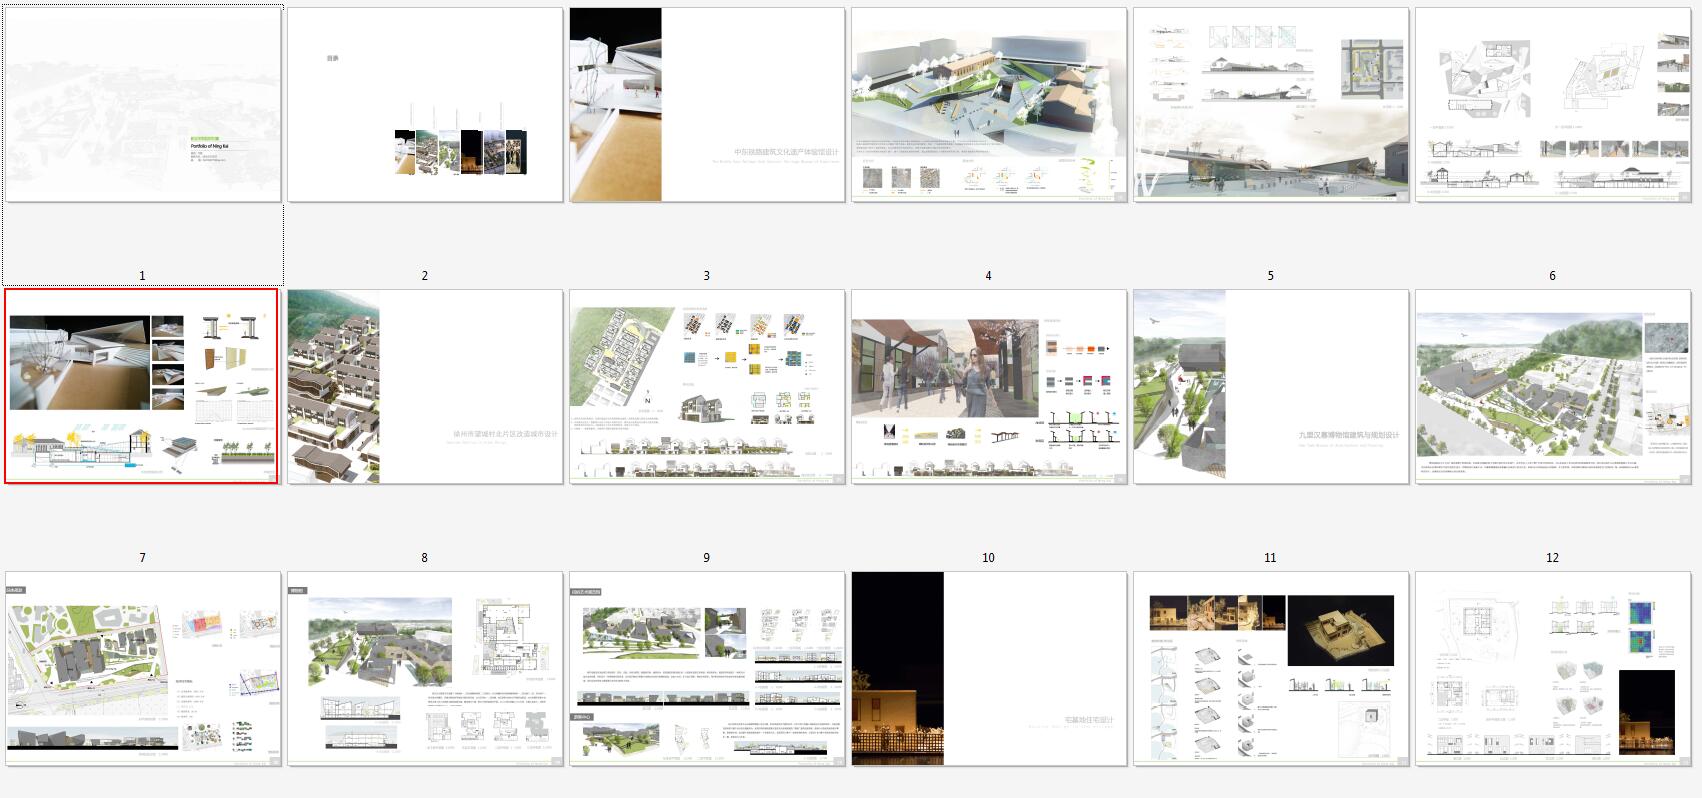
Task: Select slide 2, the contents page with image strip
Action: (x=425, y=105)
